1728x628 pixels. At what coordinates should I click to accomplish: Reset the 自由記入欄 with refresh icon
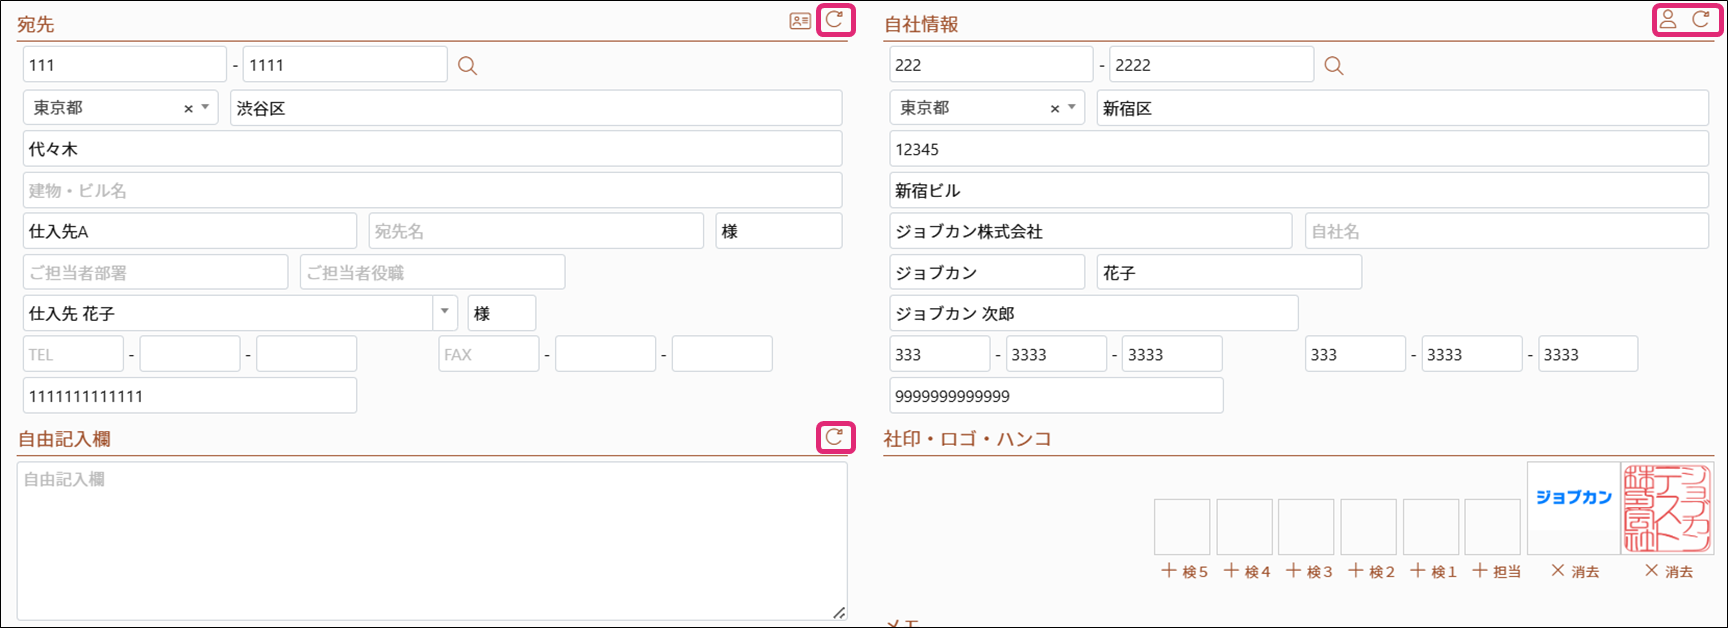click(x=835, y=437)
